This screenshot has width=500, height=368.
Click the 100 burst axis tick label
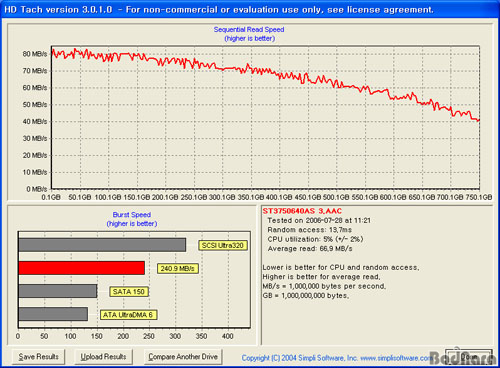[70, 336]
